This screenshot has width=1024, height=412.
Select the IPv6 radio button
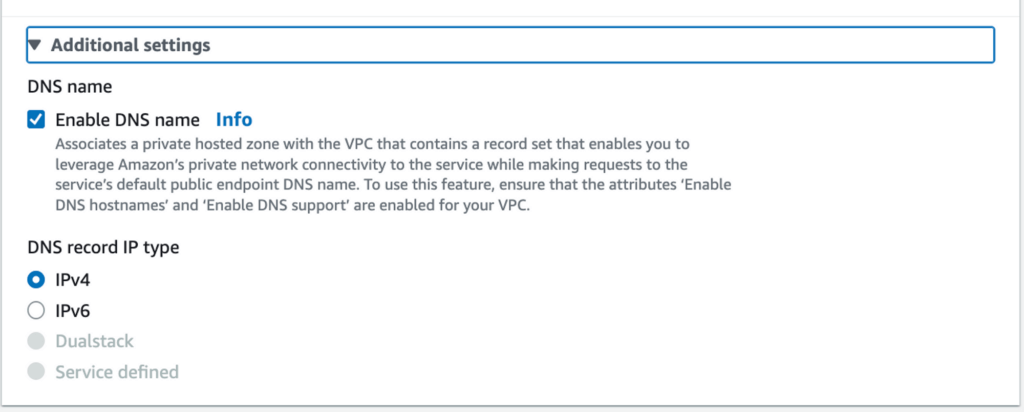(x=36, y=311)
